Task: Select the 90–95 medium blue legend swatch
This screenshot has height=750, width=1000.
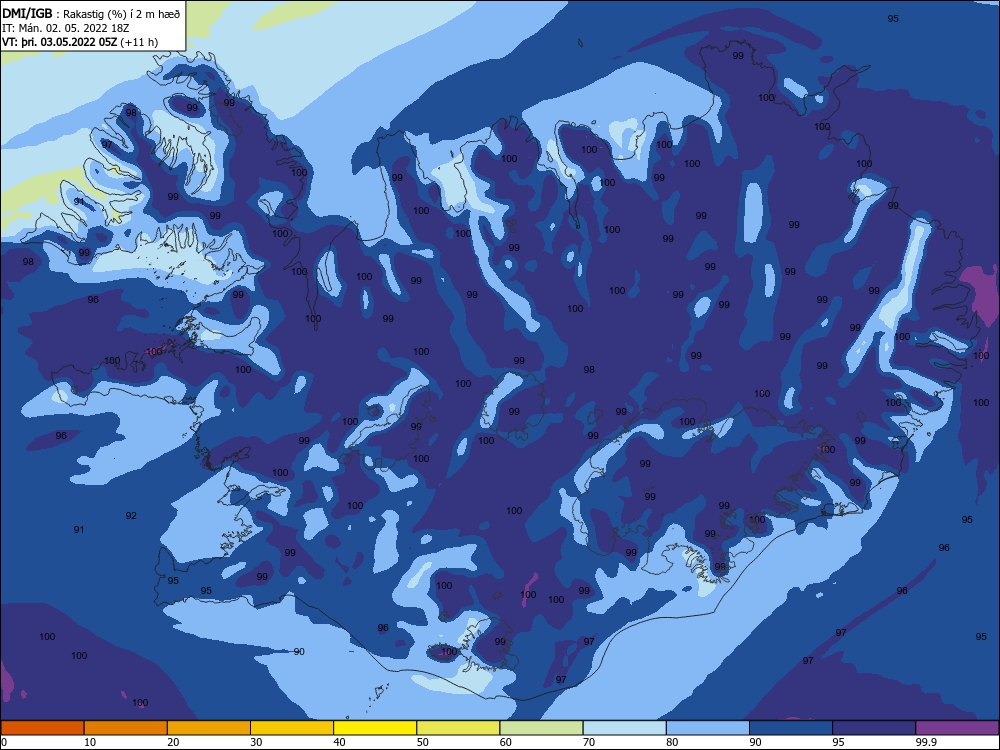Action: (x=791, y=728)
